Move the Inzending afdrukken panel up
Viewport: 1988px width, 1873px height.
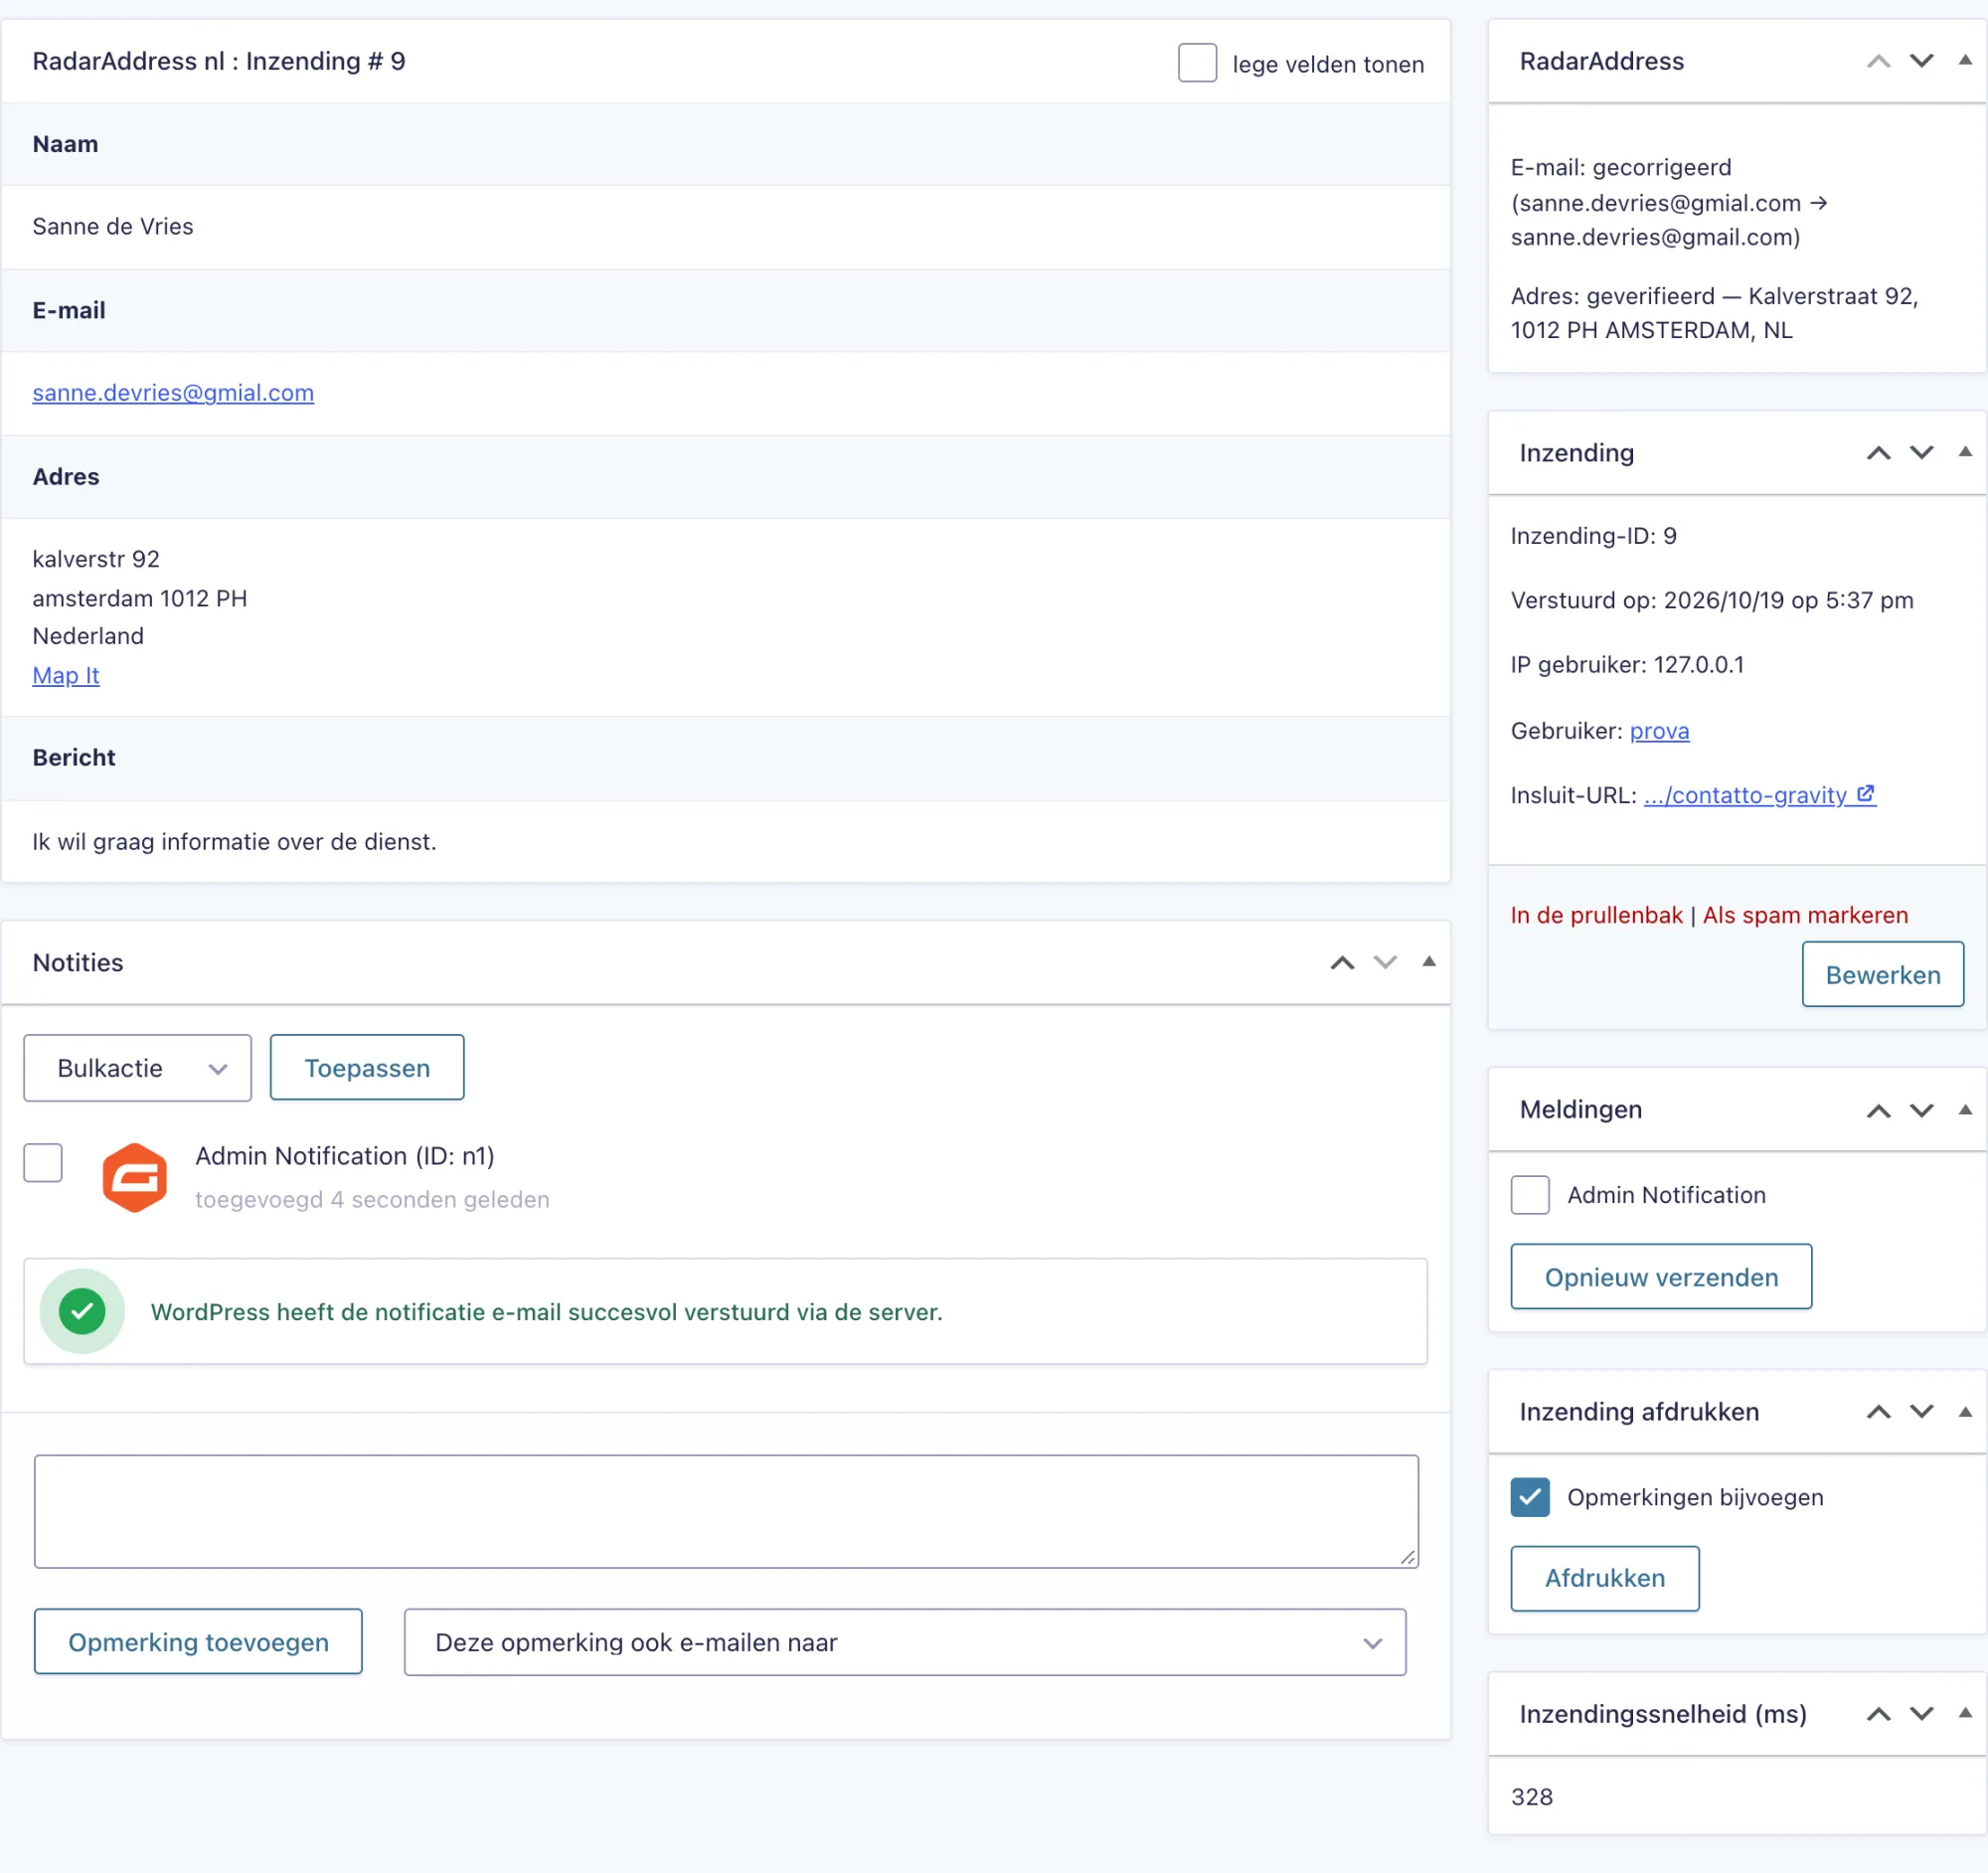point(1878,1412)
